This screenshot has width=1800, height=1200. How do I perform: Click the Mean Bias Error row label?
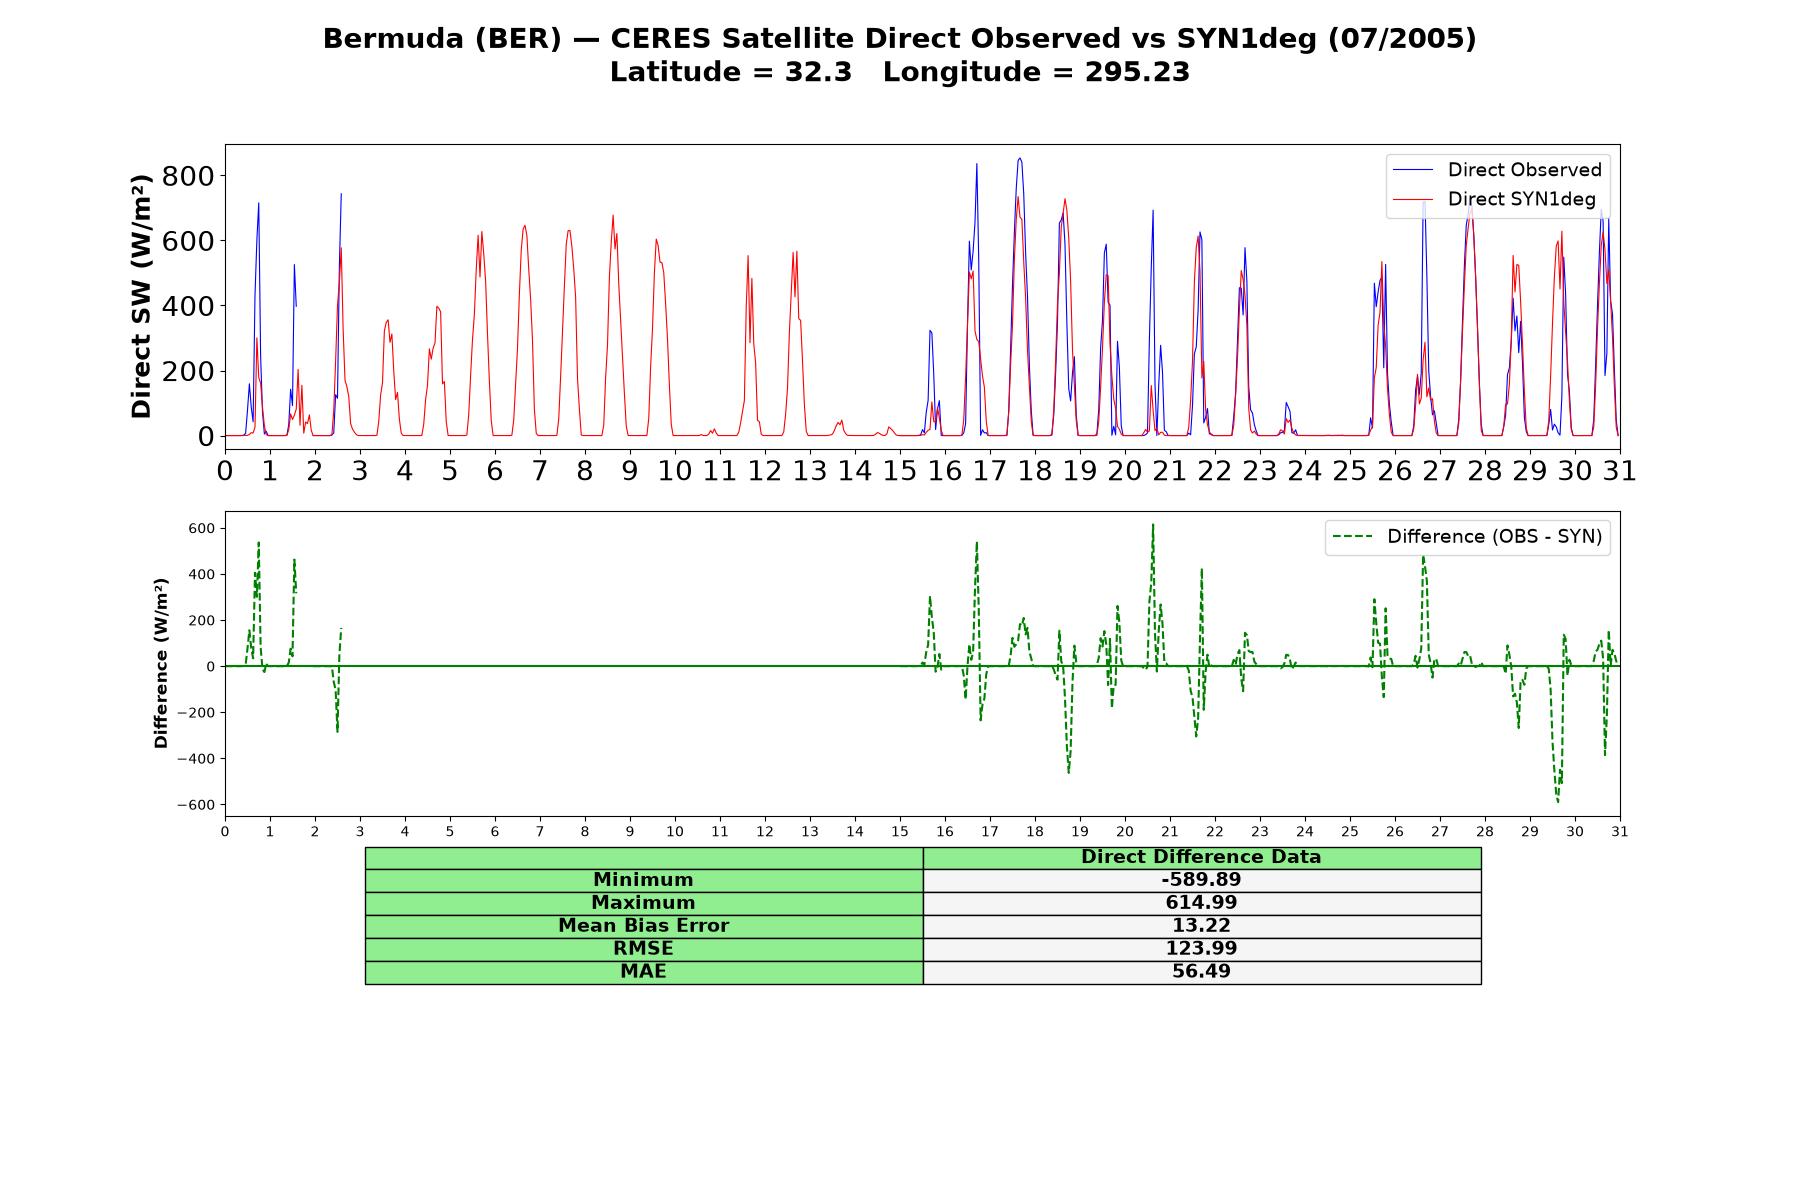[x=643, y=926]
